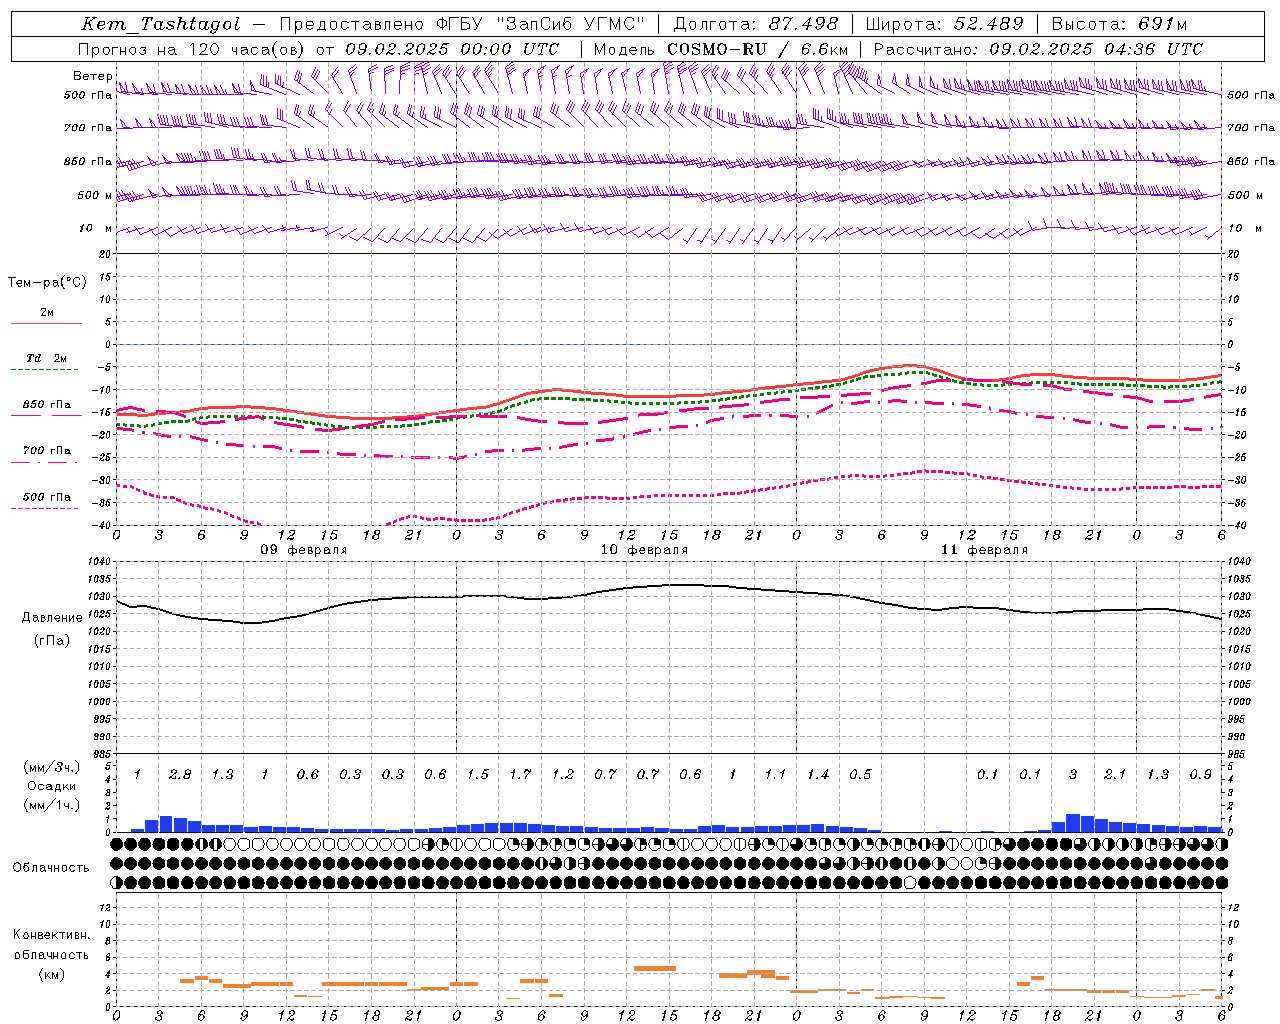Click the orange convective bar at 12–15h on 10 февраля

coord(655,968)
